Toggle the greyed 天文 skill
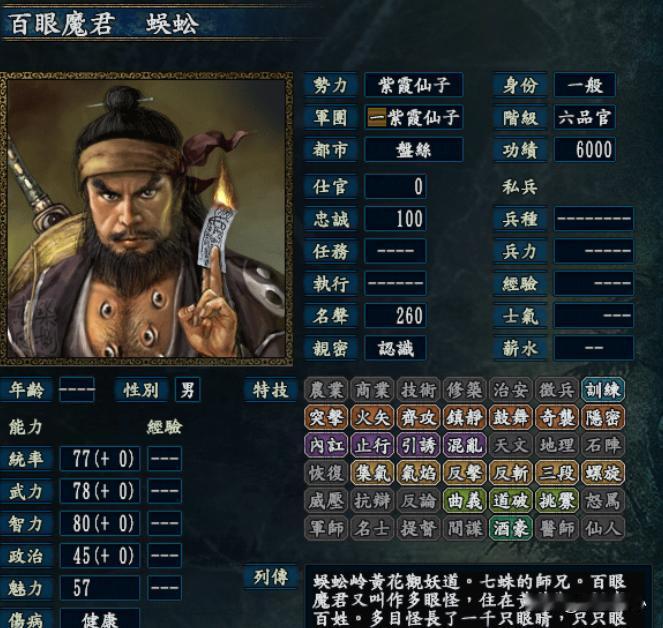 pyautogui.click(x=510, y=445)
